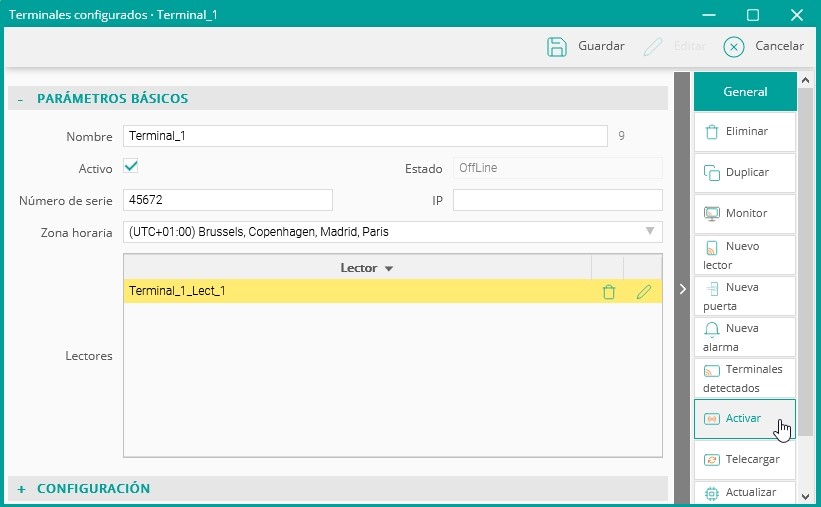
Task: Create a Nueva puerta
Action: coord(745,296)
